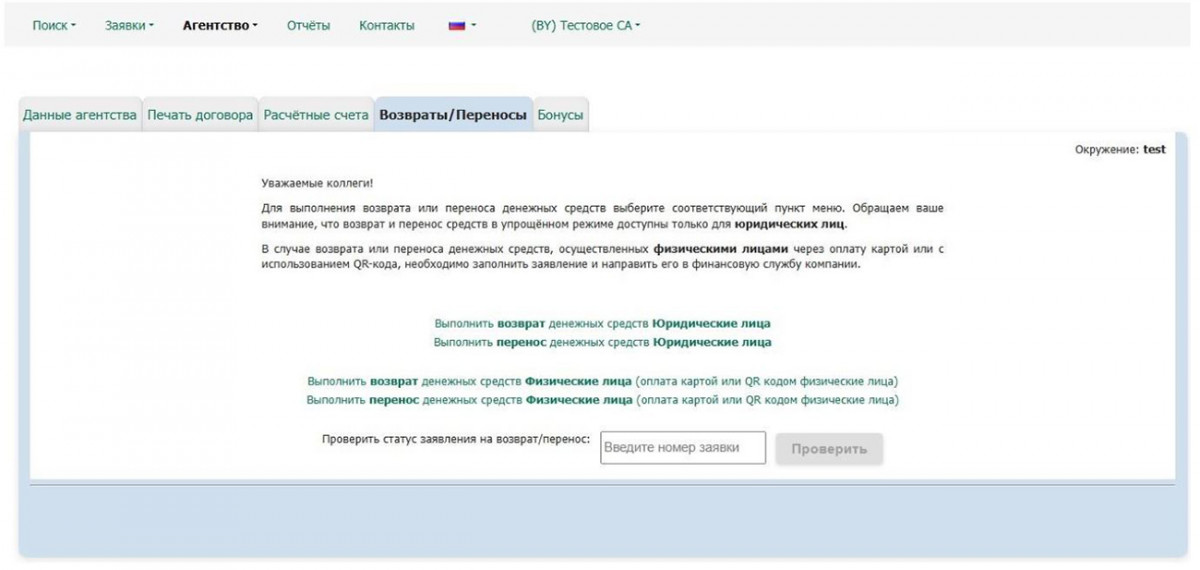Open the Поиск dropdown menu
Viewport: 1200px width, 570px height.
pos(54,26)
